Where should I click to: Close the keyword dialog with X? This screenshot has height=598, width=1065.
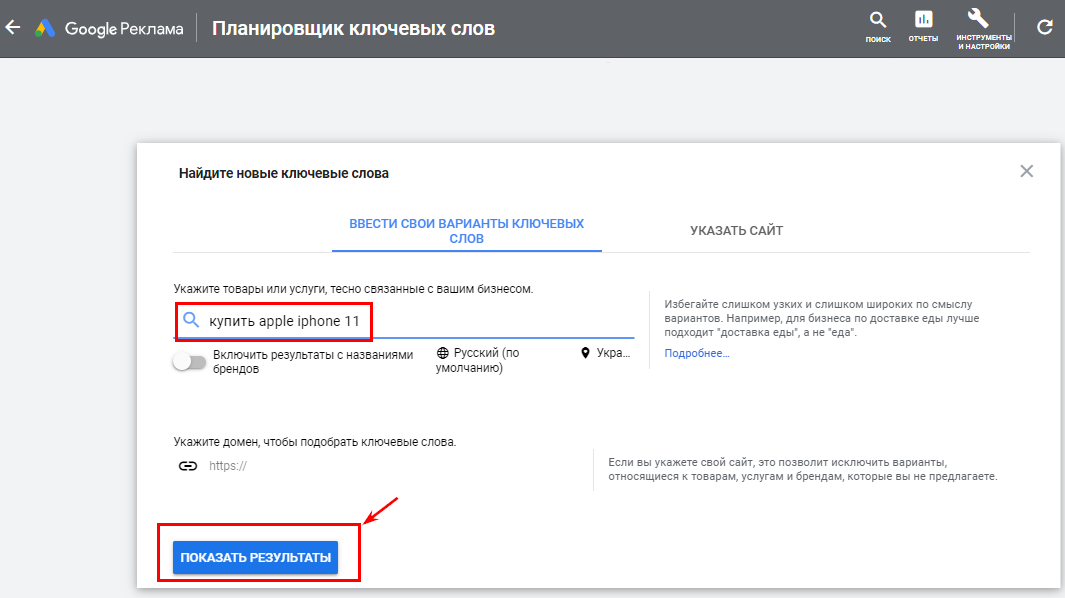pos(1026,171)
